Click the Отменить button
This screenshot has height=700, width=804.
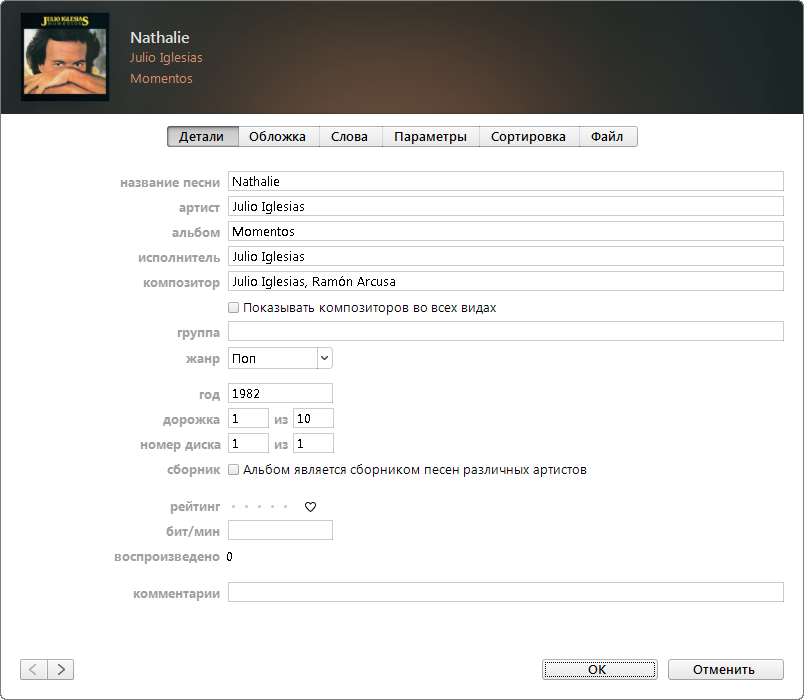[x=725, y=670]
